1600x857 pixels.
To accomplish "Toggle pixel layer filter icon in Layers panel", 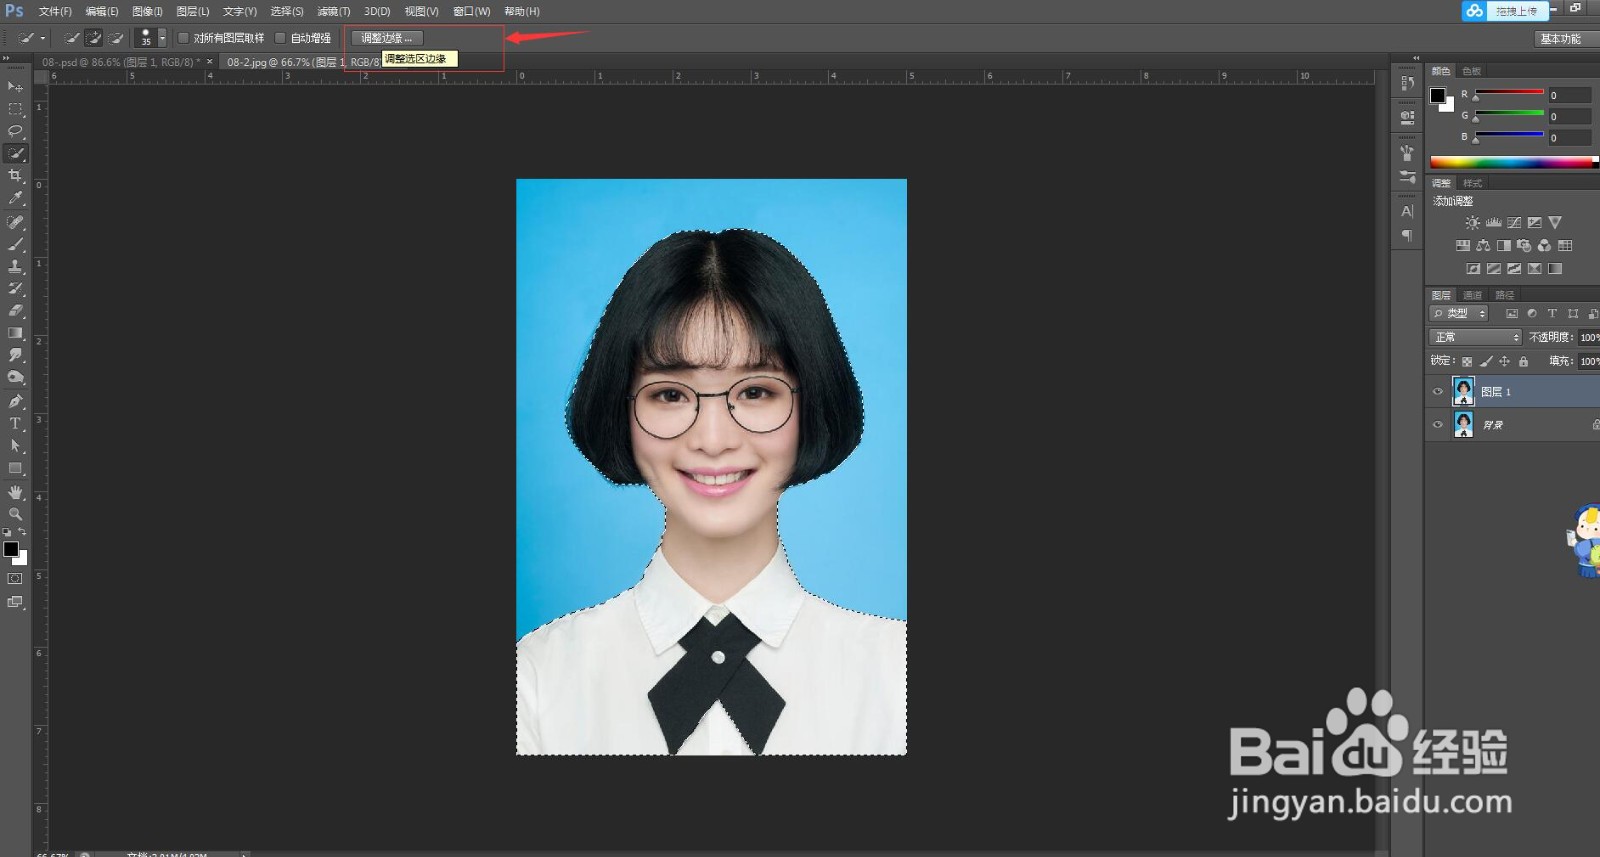I will click(1512, 314).
